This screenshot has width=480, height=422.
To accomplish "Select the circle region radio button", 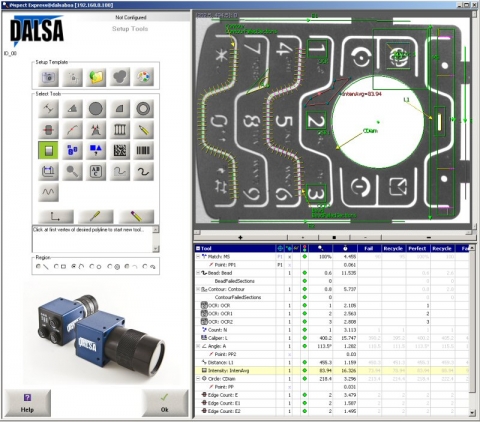I will pos(92,267).
